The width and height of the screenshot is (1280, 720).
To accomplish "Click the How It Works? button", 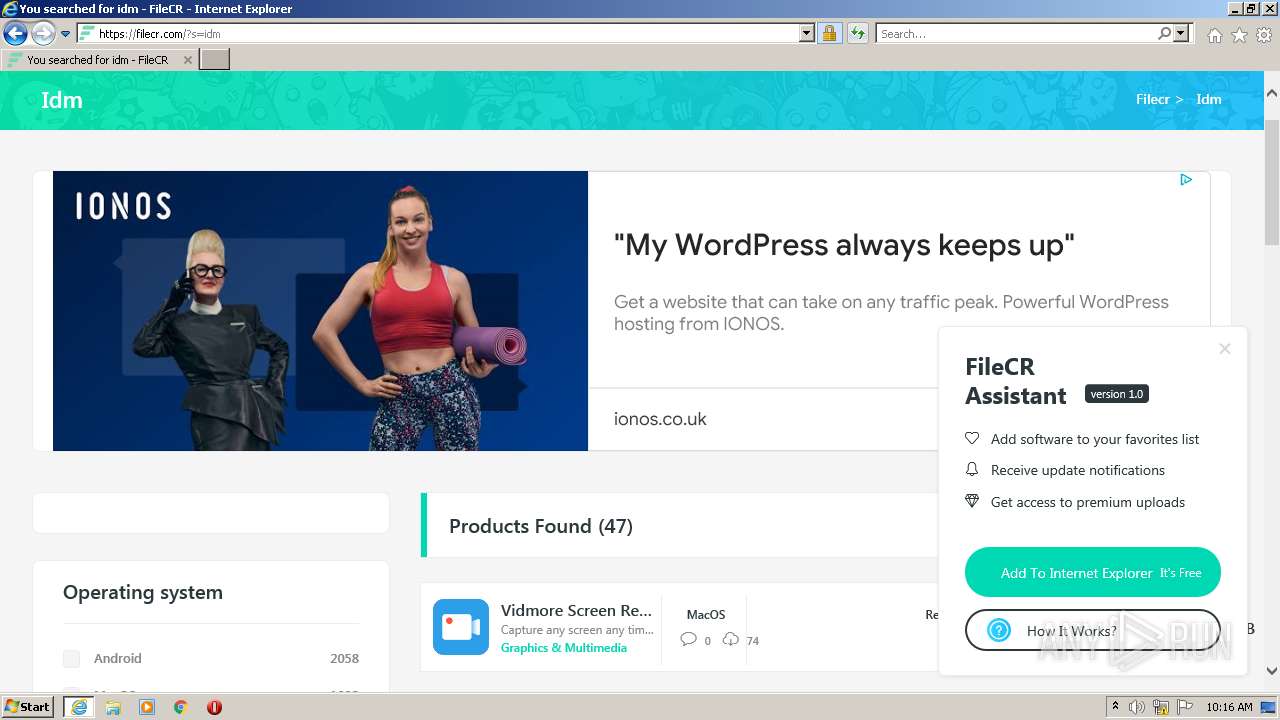I will click(x=1093, y=630).
